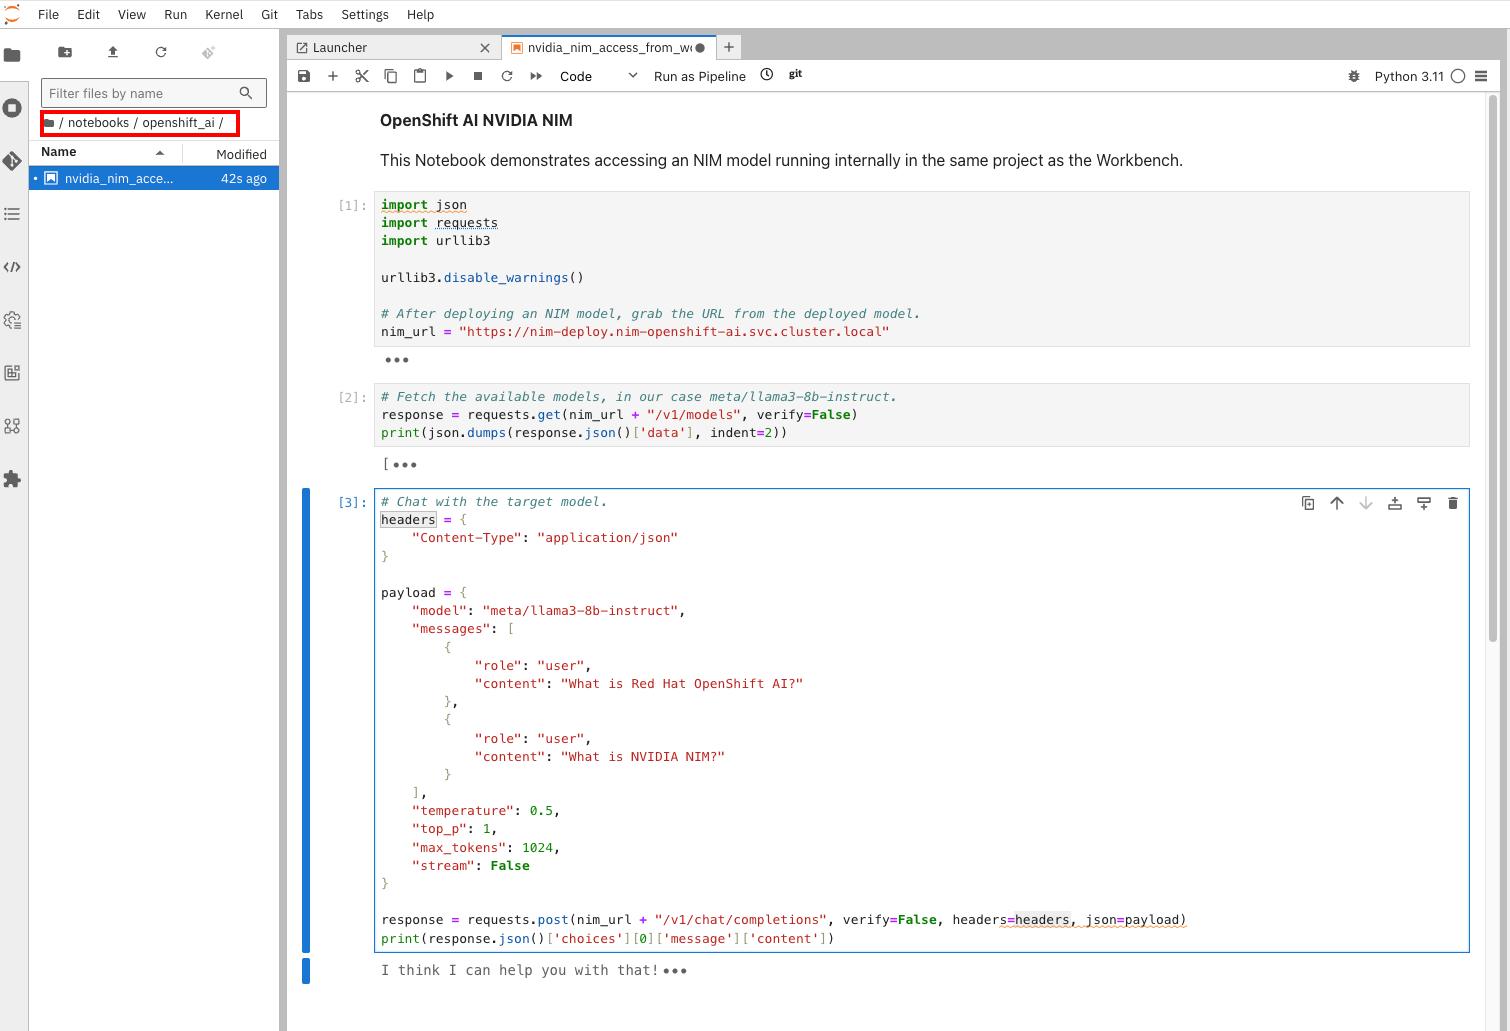This screenshot has width=1510, height=1031.
Task: Open the File Browser sidebar panel
Action: (12, 55)
